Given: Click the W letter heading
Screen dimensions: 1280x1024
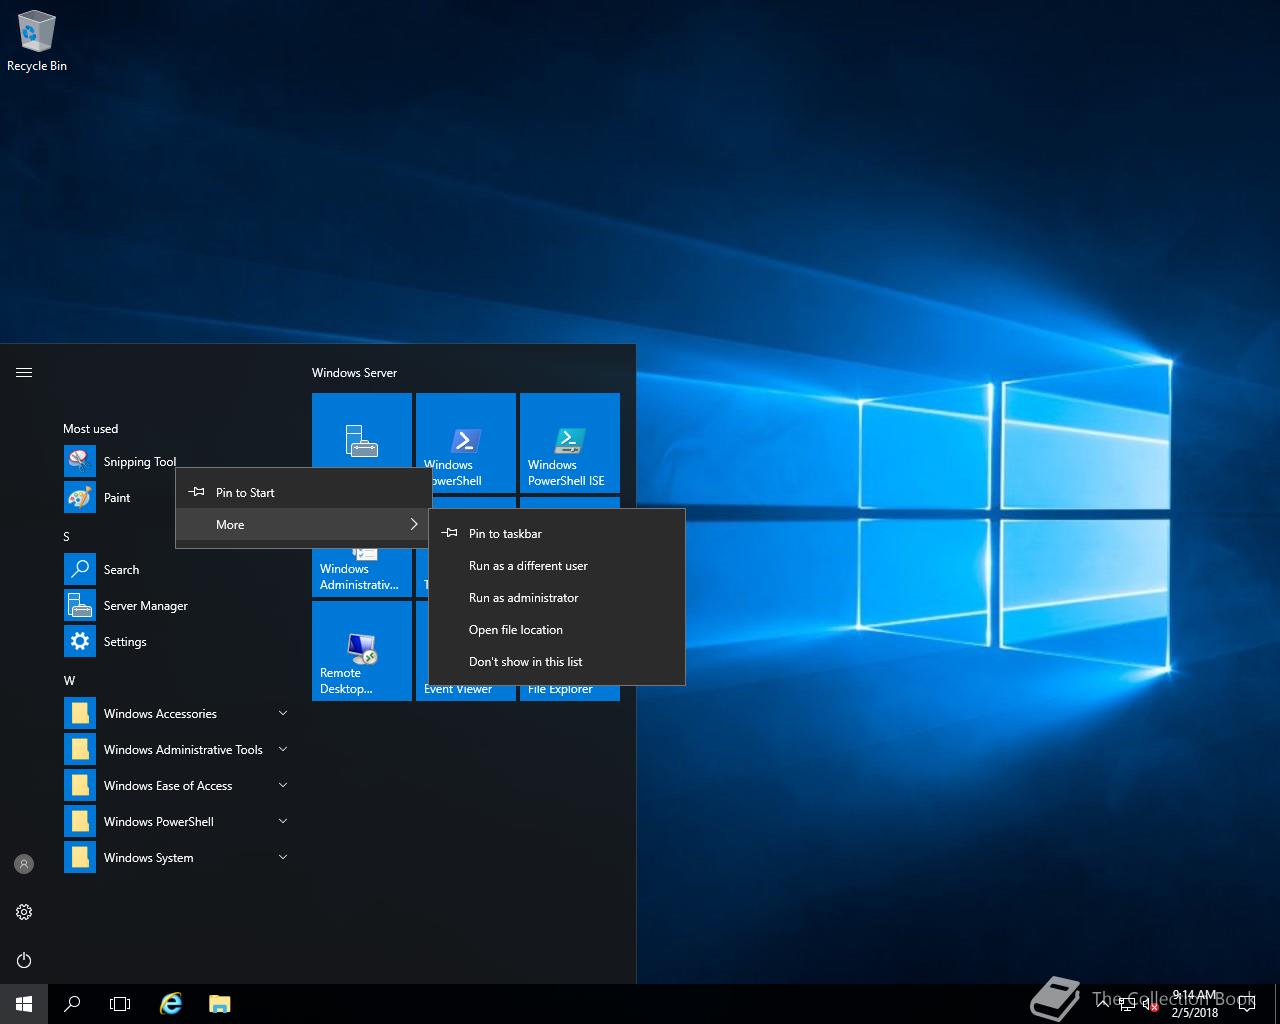Looking at the screenshot, I should [69, 680].
